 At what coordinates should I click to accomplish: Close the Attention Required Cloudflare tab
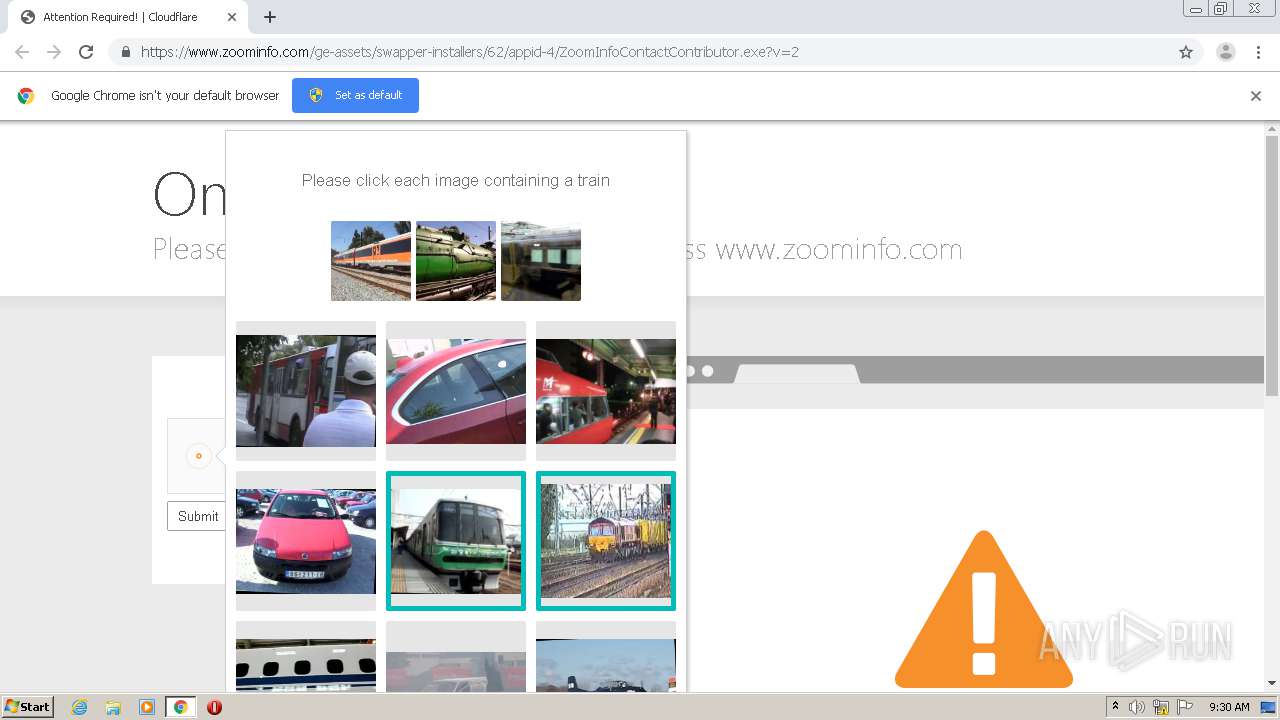[232, 17]
